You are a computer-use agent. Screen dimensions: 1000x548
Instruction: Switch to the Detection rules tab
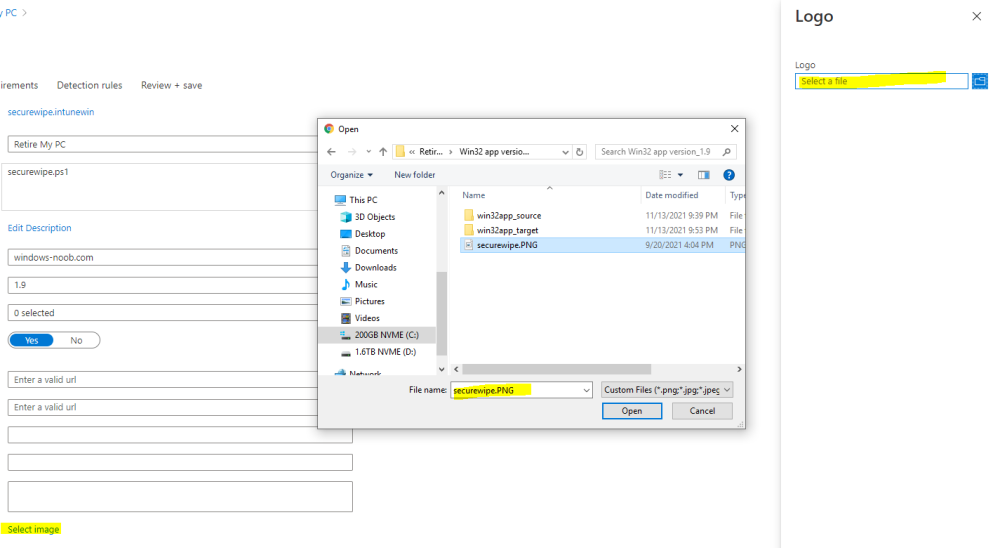[x=89, y=85]
